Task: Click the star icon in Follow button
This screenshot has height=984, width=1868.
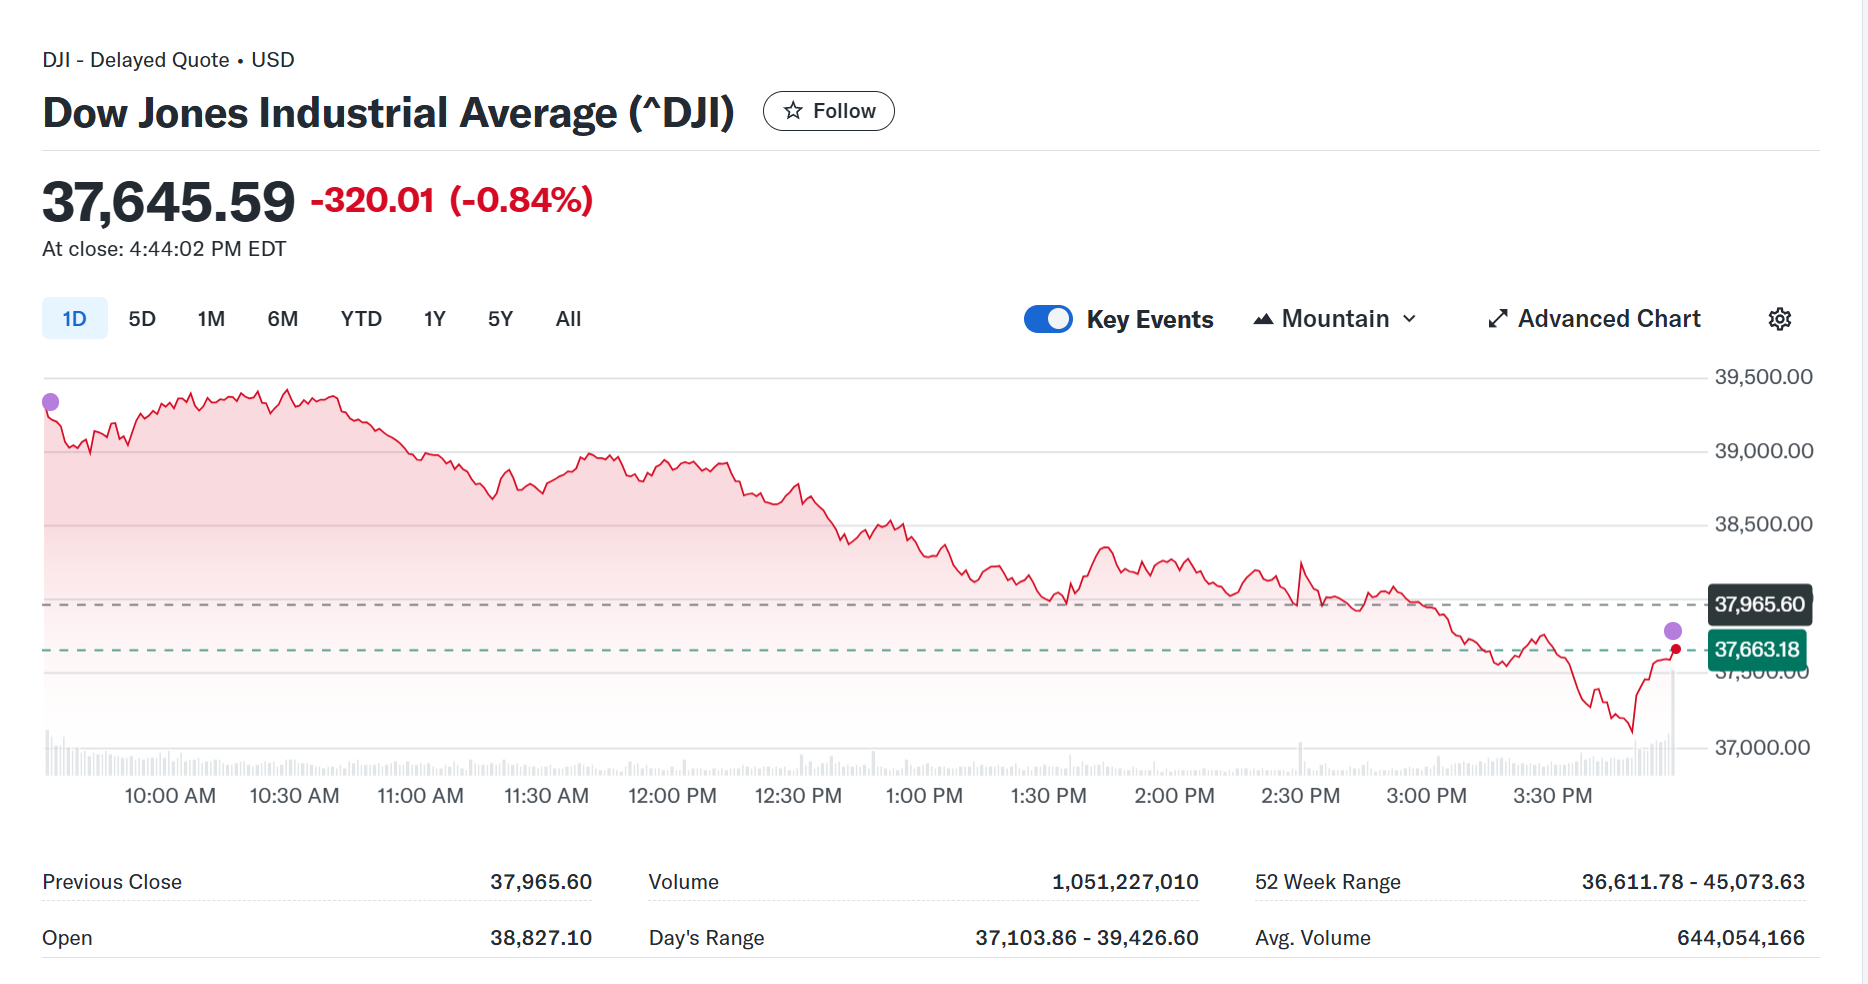Action: pos(793,111)
